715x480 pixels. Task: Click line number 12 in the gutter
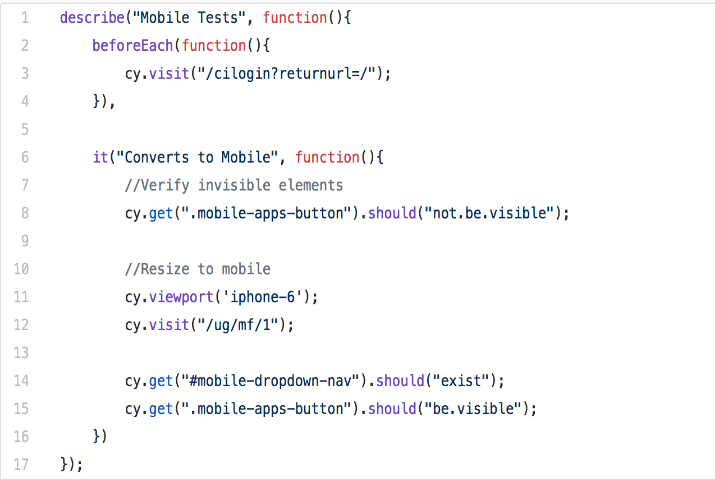23,324
